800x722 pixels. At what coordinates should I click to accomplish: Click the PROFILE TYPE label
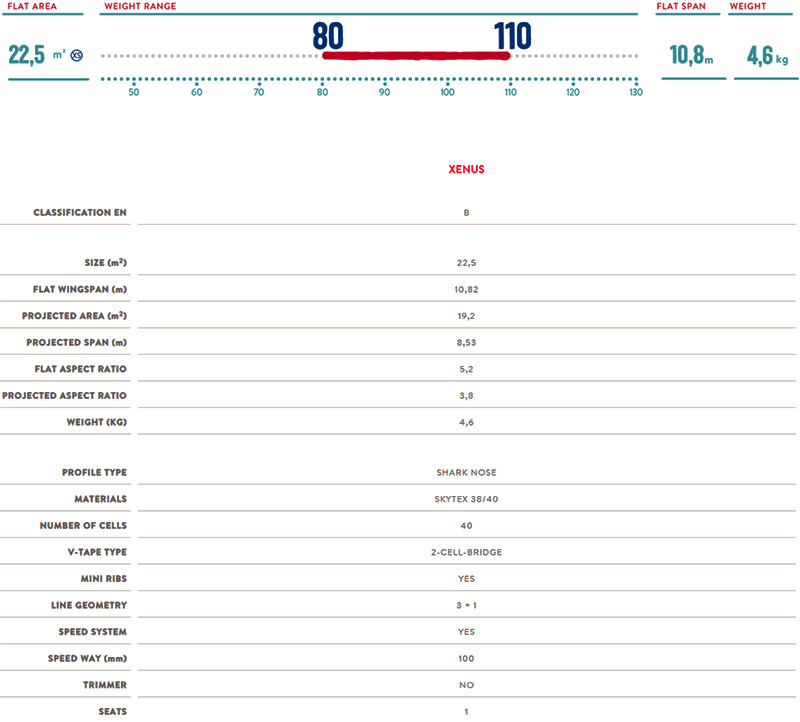[x=94, y=472]
